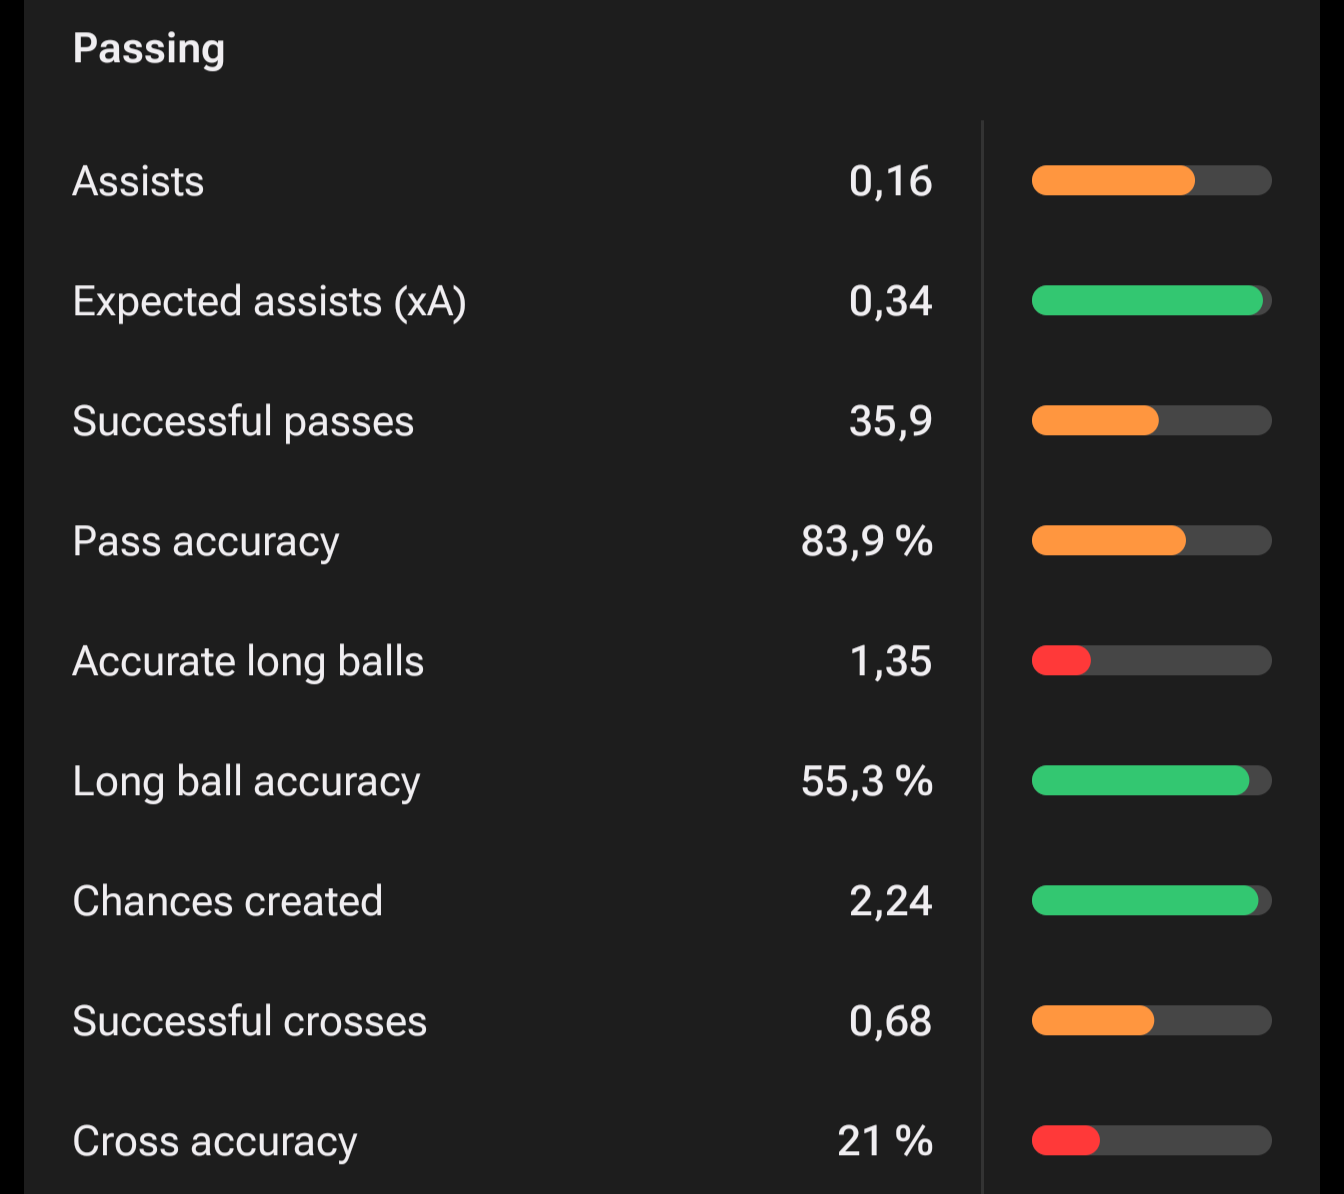
Task: Click the red Cross accuracy bar
Action: [x=1066, y=1141]
